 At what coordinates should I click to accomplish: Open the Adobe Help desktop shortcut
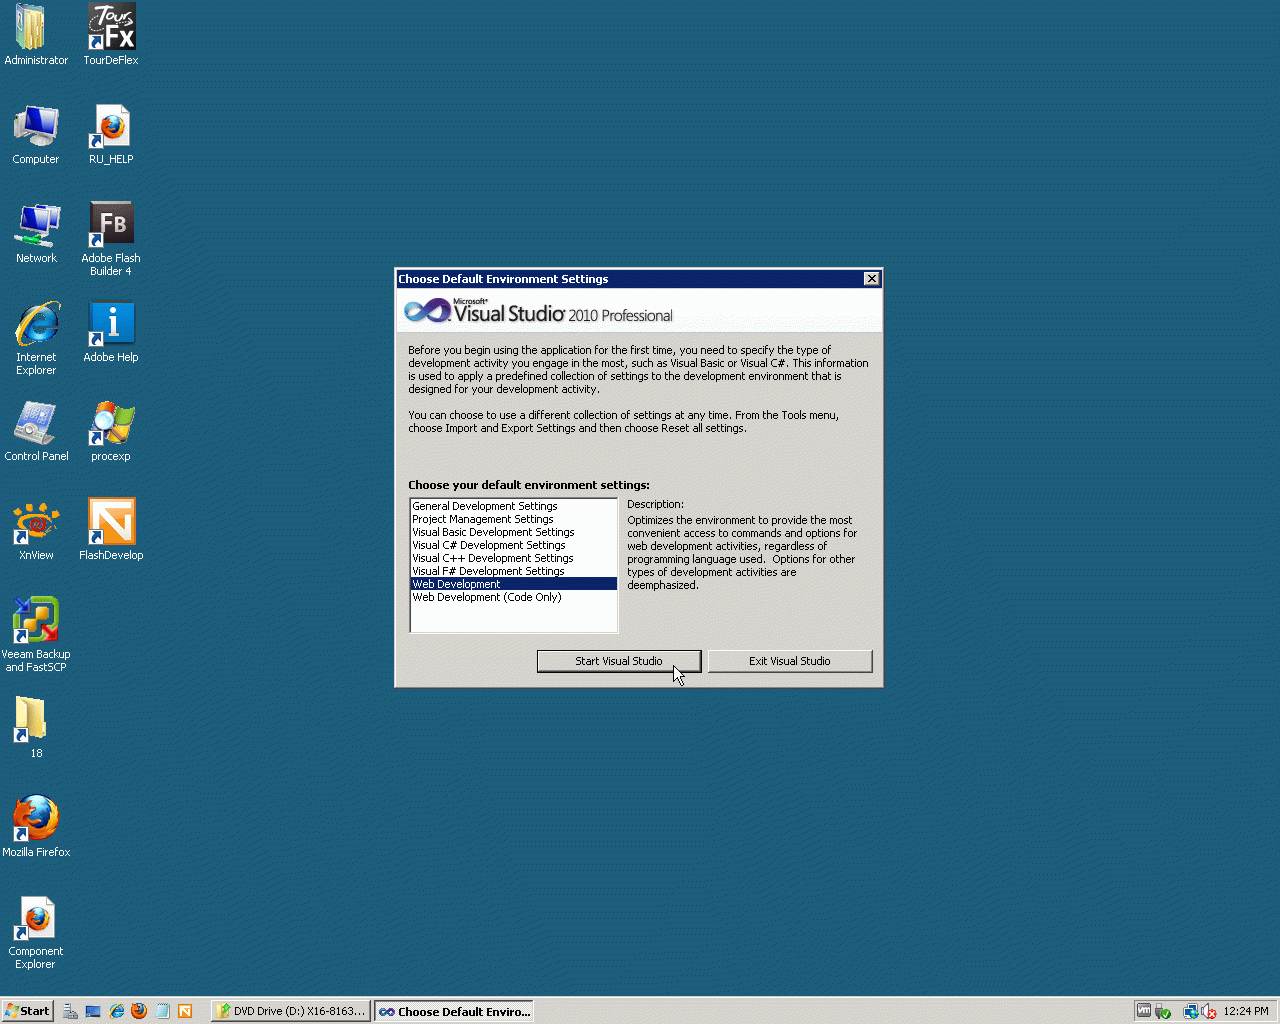tap(111, 333)
